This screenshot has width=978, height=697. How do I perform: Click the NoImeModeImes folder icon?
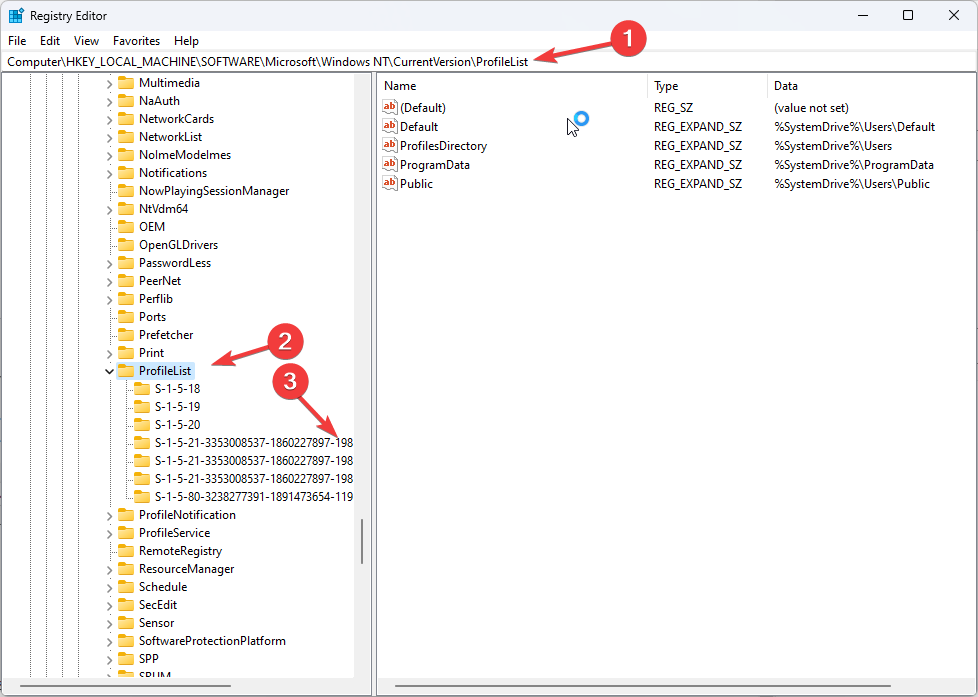coord(126,155)
